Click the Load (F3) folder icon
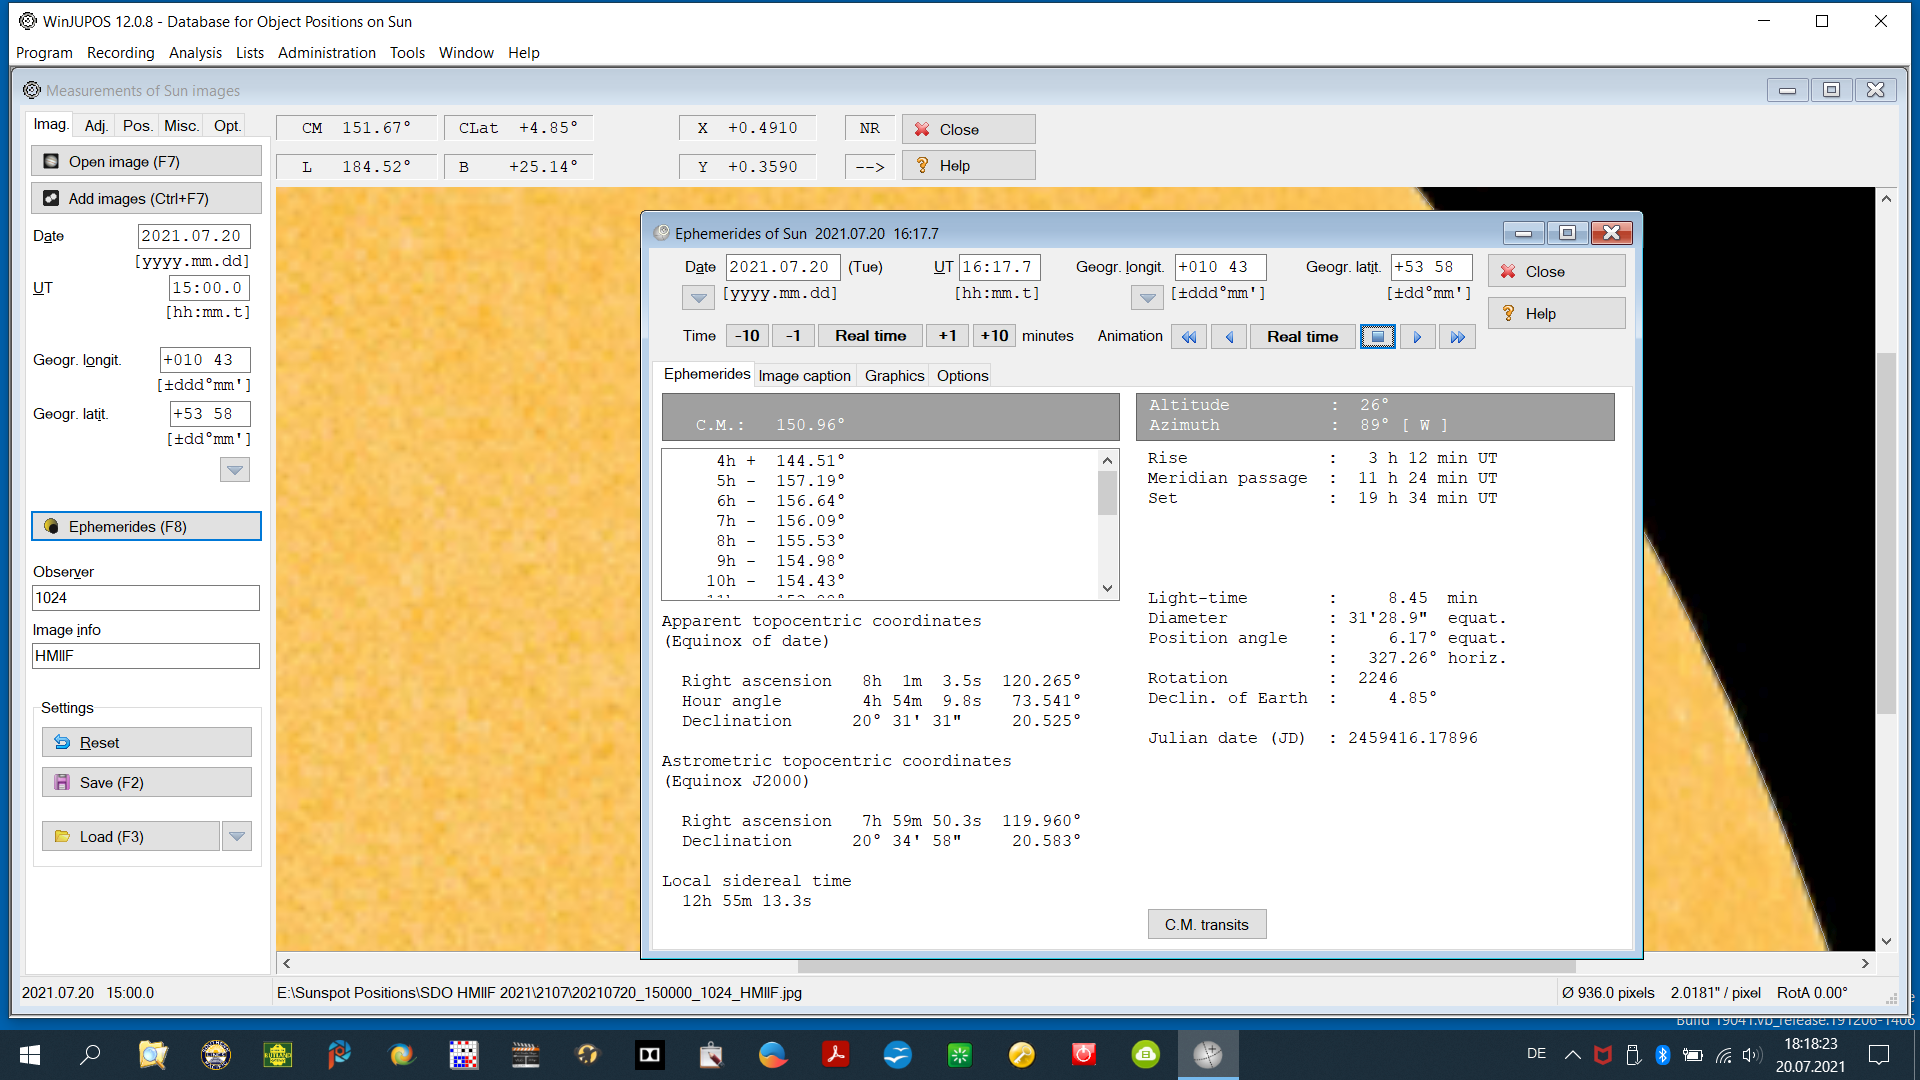 click(60, 836)
